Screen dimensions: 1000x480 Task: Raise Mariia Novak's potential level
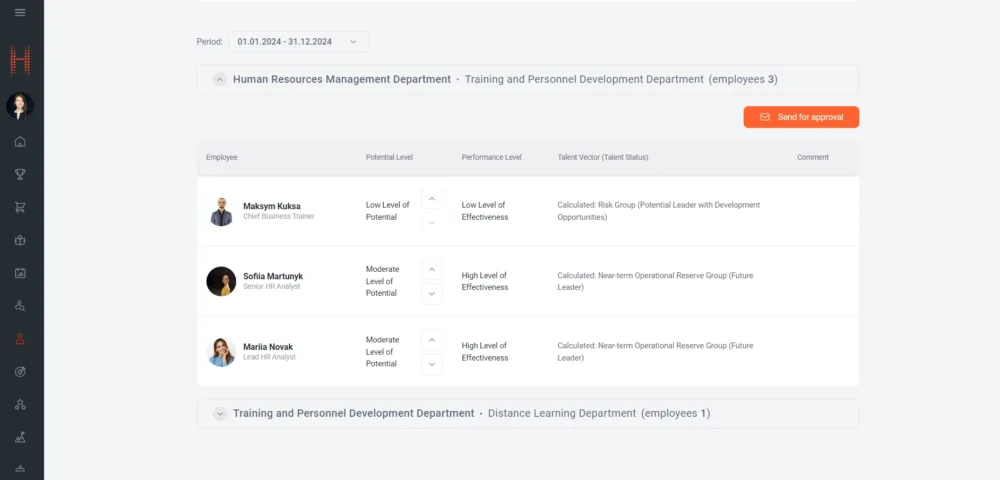click(432, 340)
